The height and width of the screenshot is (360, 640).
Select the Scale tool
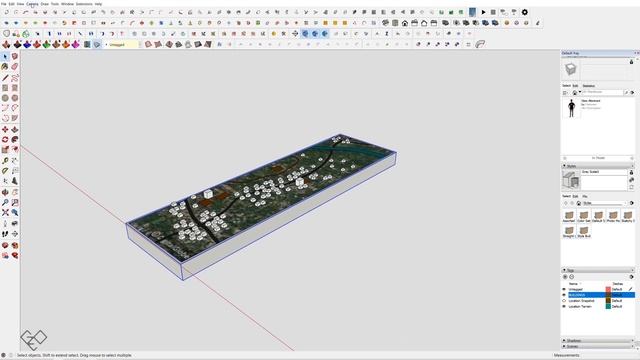click(x=5, y=150)
